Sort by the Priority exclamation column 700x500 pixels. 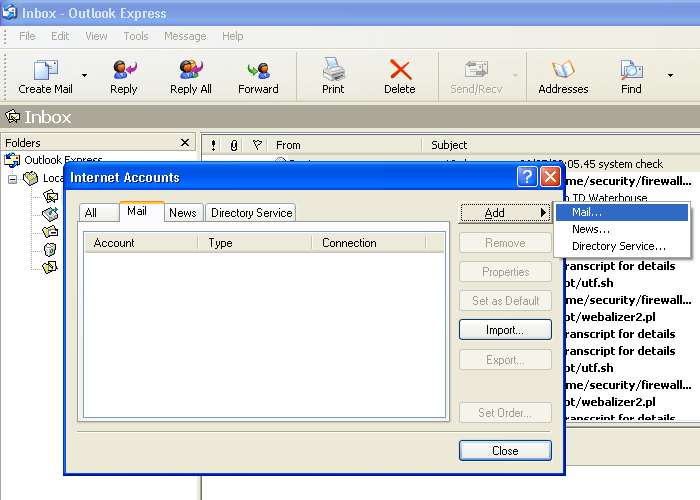pos(213,145)
